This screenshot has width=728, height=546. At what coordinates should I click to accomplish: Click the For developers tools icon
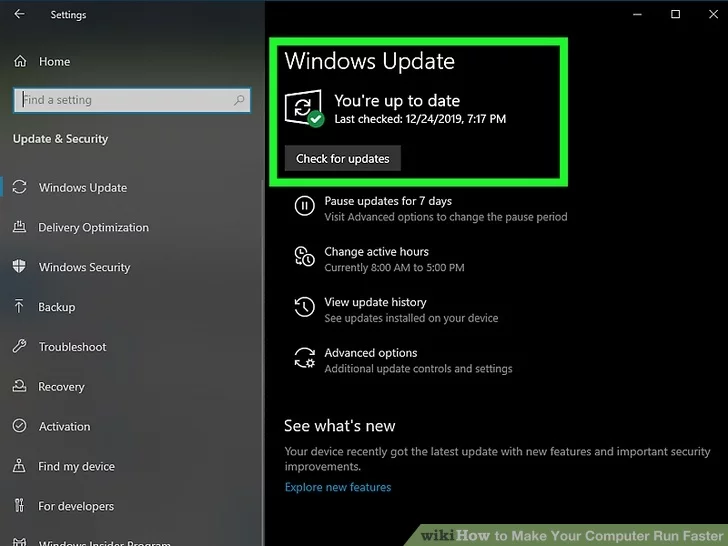pos(19,505)
